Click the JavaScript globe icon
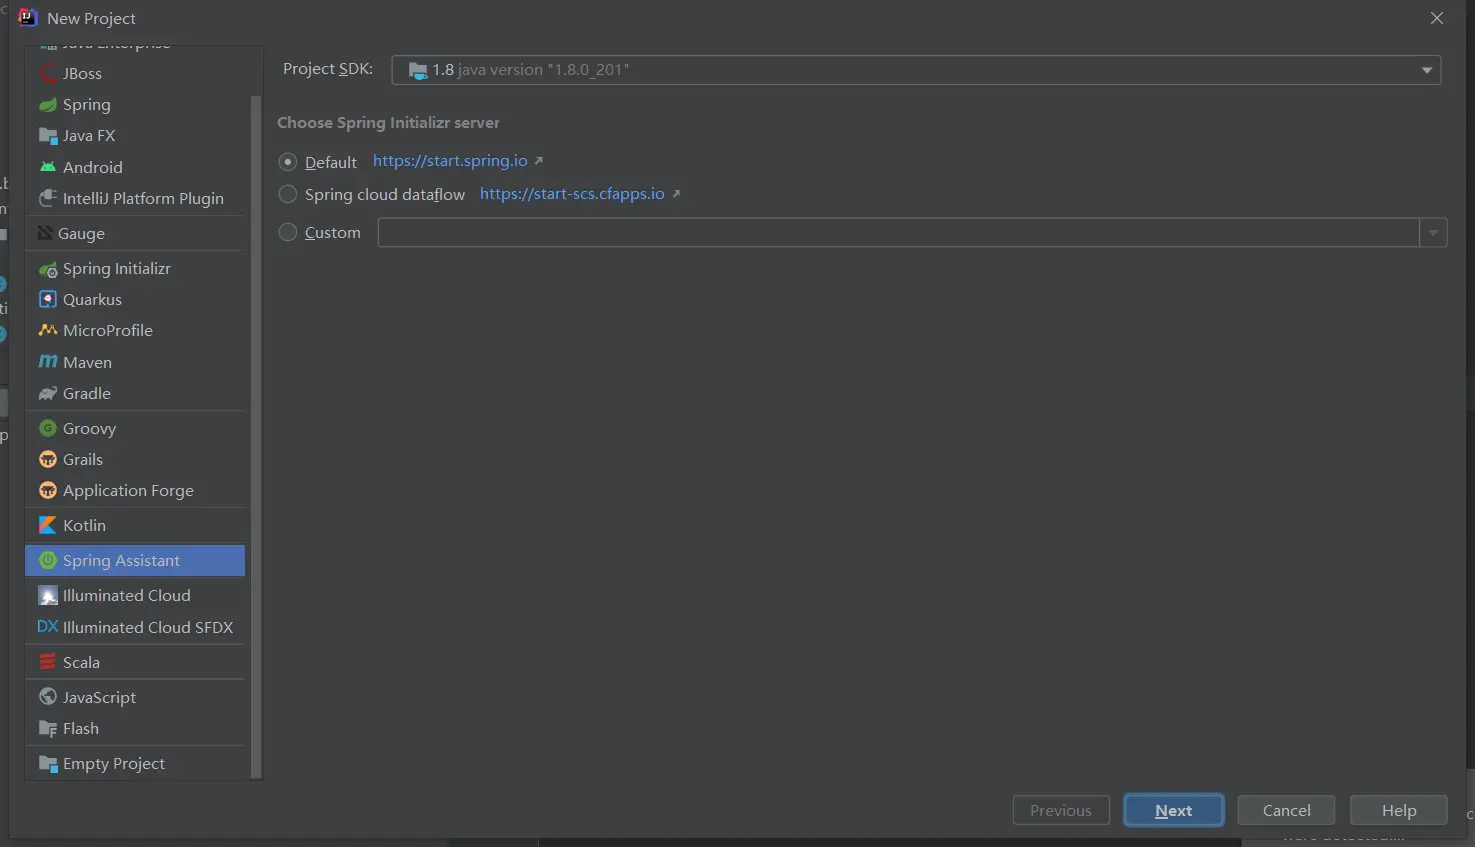 click(48, 697)
